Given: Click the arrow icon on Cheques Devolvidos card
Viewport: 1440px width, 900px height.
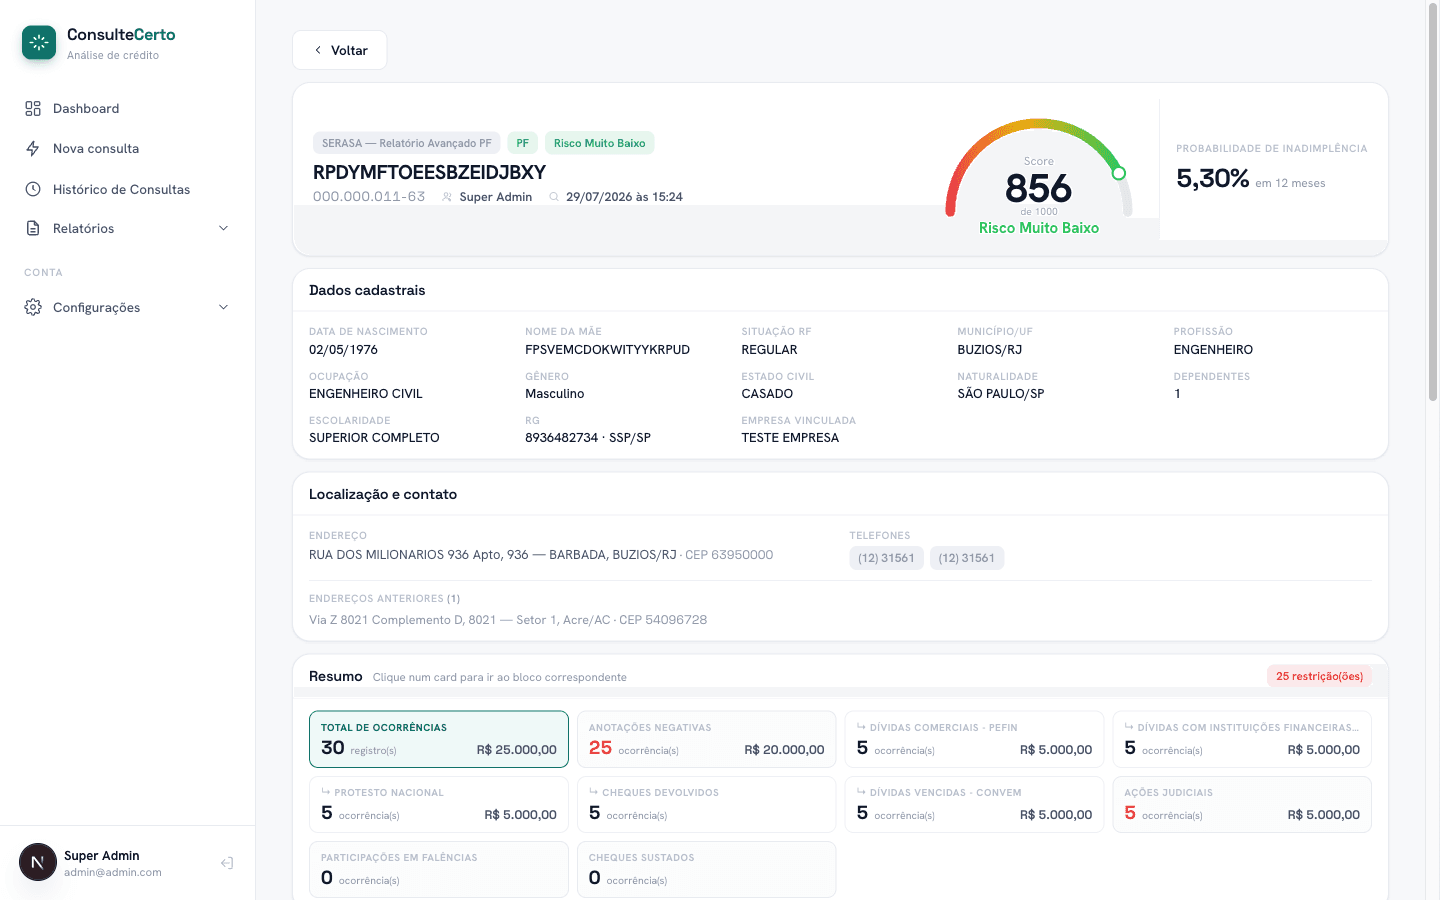Looking at the screenshot, I should [594, 792].
